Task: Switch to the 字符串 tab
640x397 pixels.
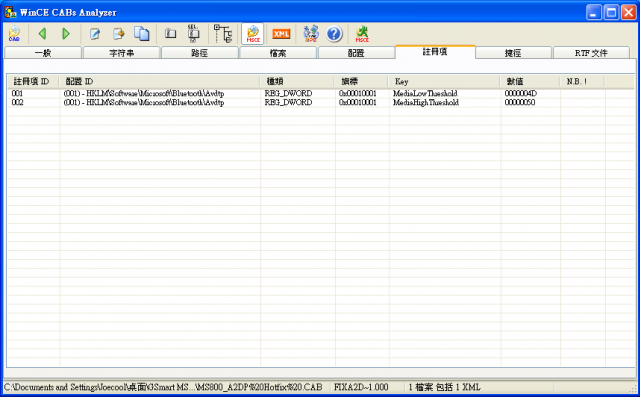Action: 122,53
